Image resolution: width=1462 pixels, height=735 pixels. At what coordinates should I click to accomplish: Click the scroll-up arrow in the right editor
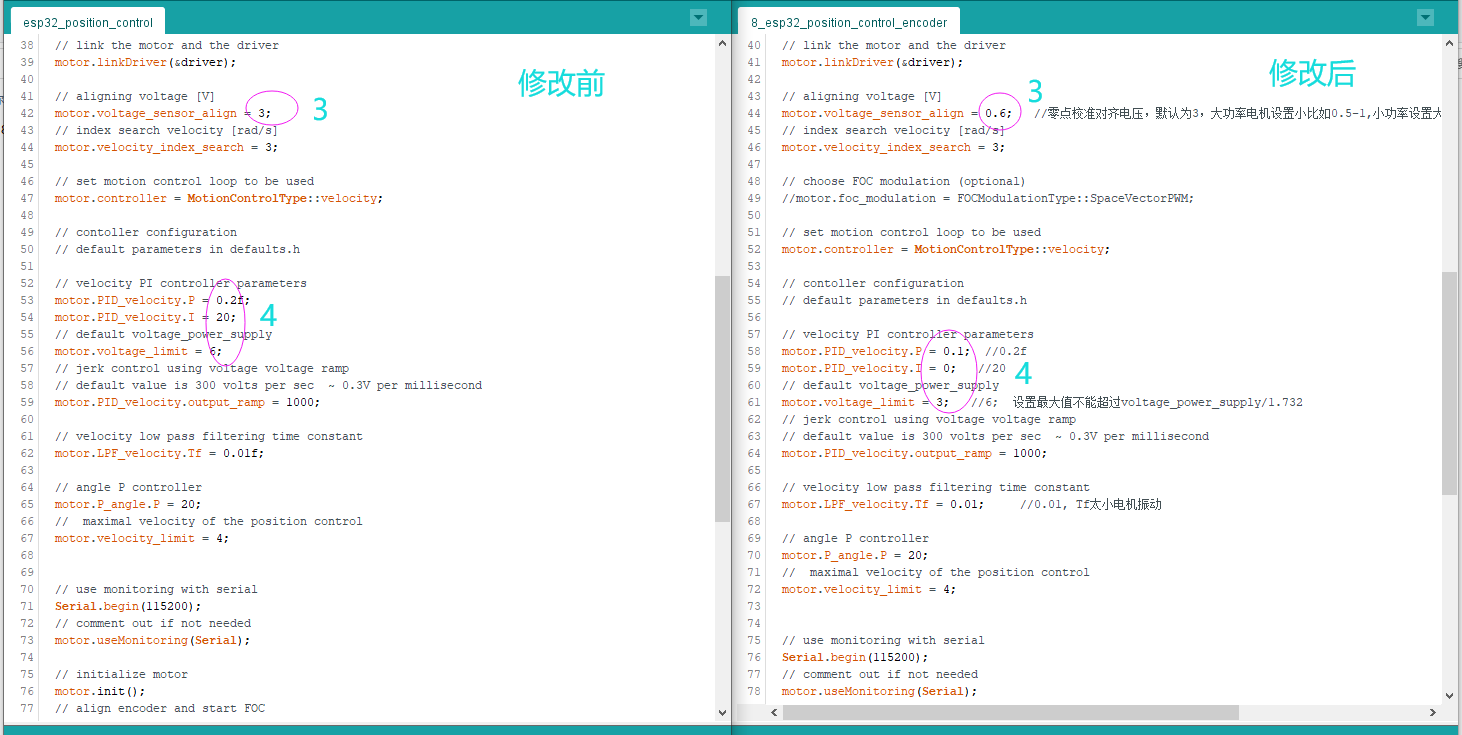(x=1447, y=42)
